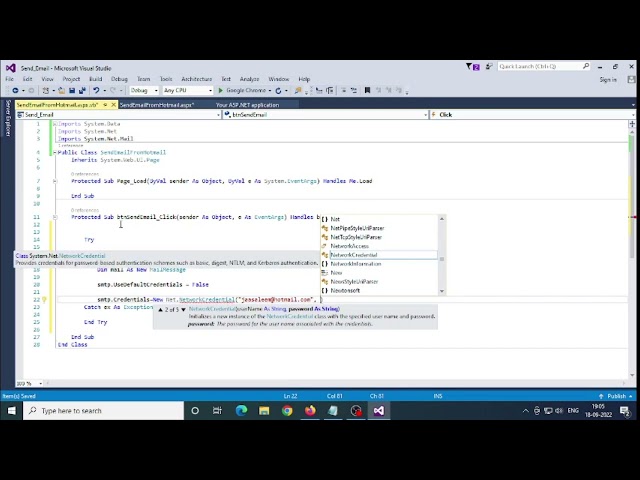Show next overload with signature help down arrow

(183, 309)
